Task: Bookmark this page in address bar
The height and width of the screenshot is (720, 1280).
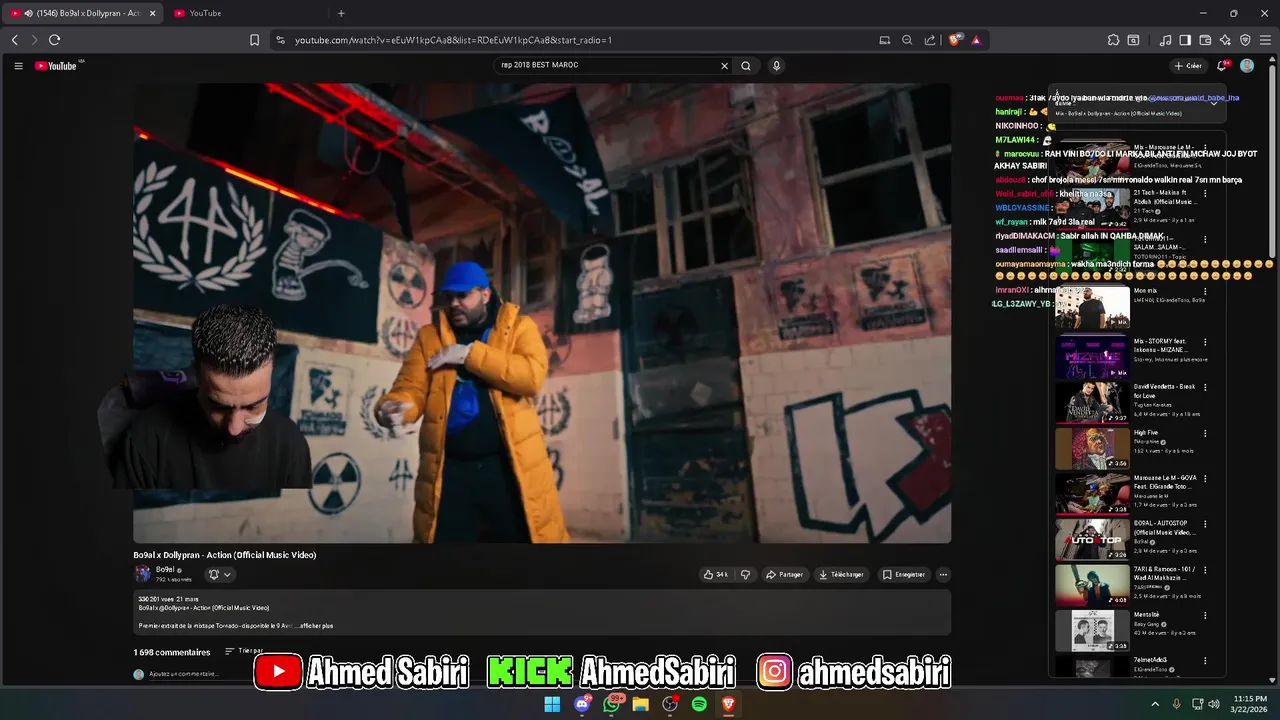Action: (254, 40)
